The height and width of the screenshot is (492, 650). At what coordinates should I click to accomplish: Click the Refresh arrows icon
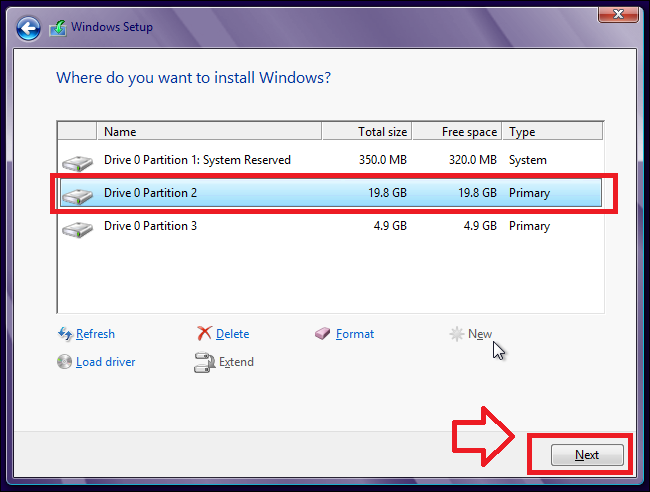pyautogui.click(x=66, y=334)
